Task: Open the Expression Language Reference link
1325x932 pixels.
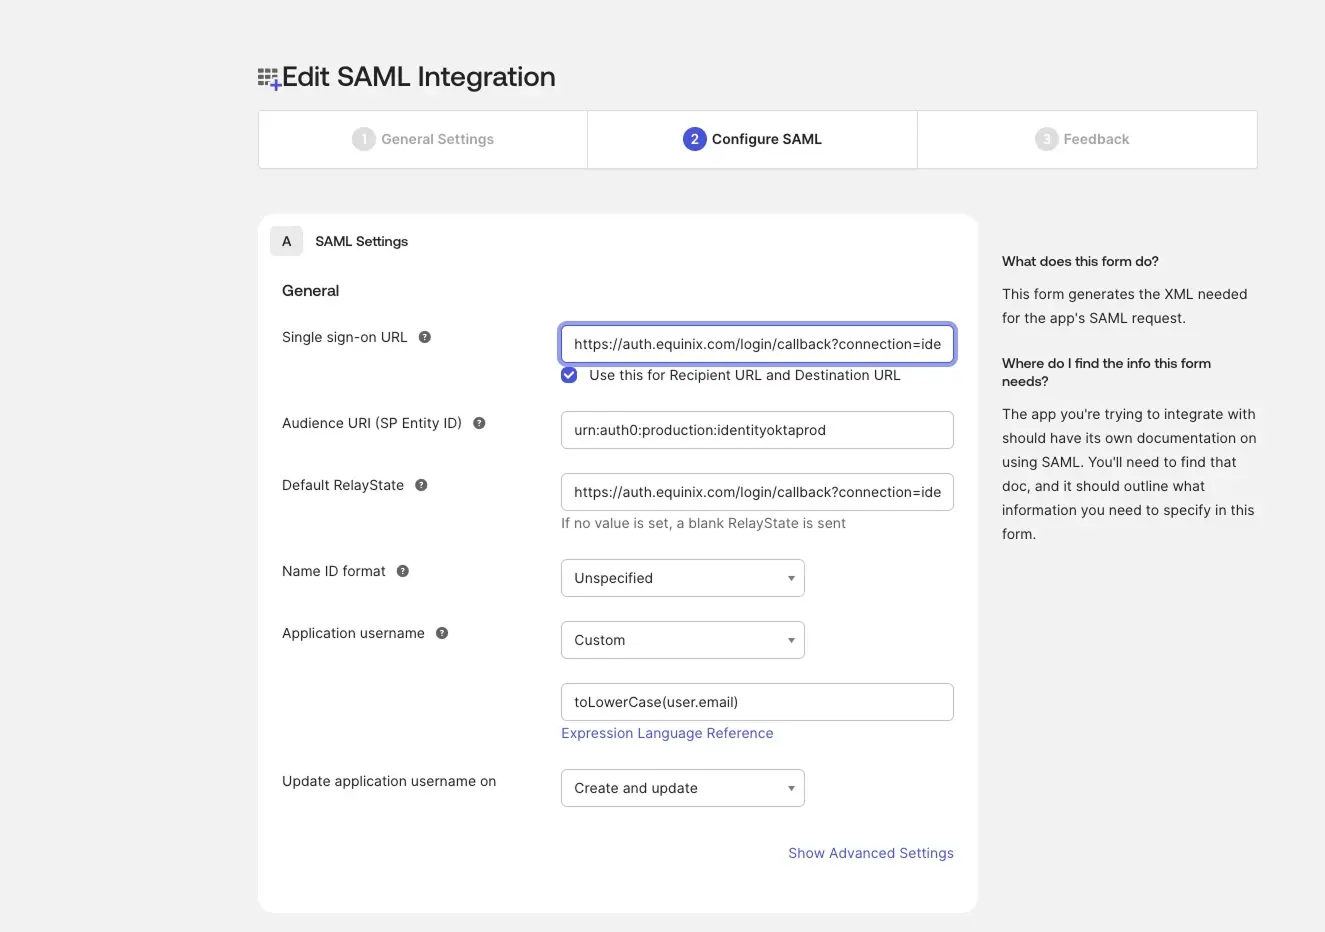Action: [667, 732]
